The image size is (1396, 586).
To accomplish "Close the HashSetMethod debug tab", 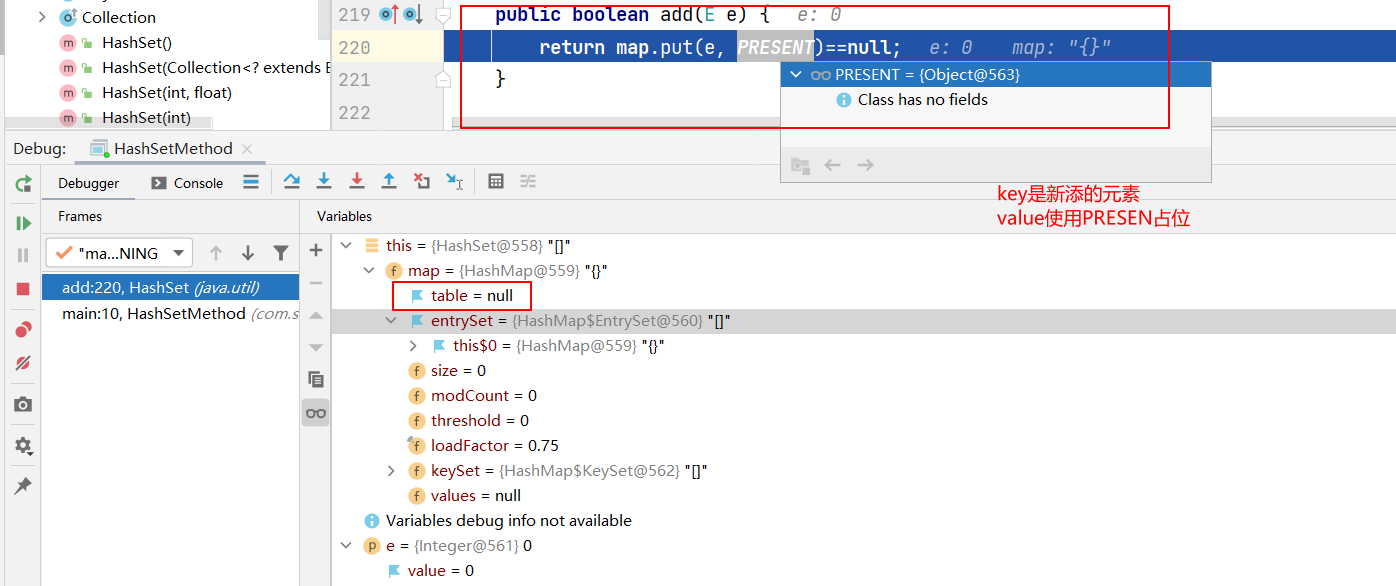I will point(247,149).
